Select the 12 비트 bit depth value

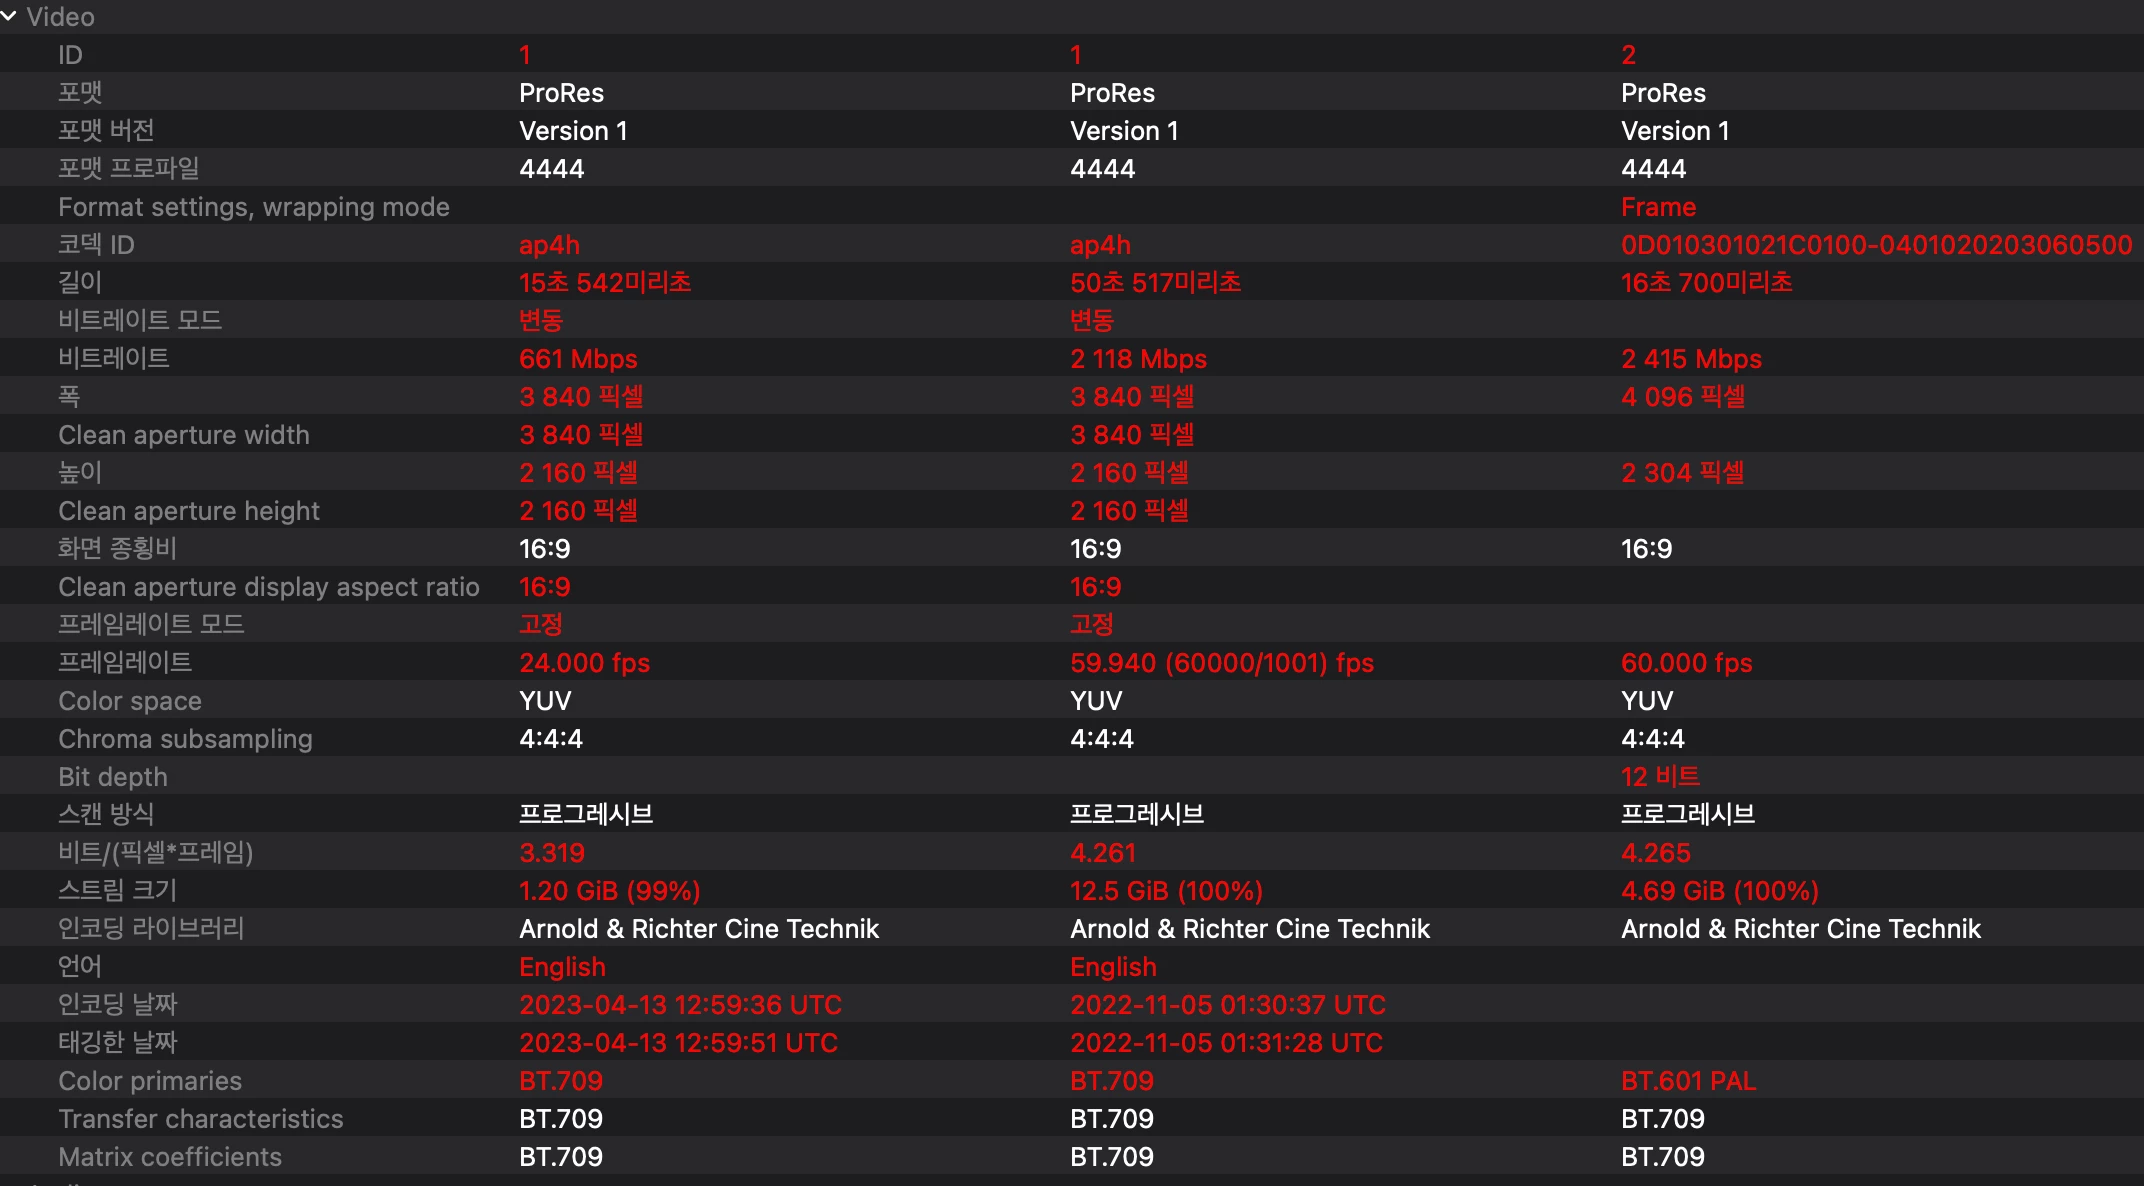1660,777
